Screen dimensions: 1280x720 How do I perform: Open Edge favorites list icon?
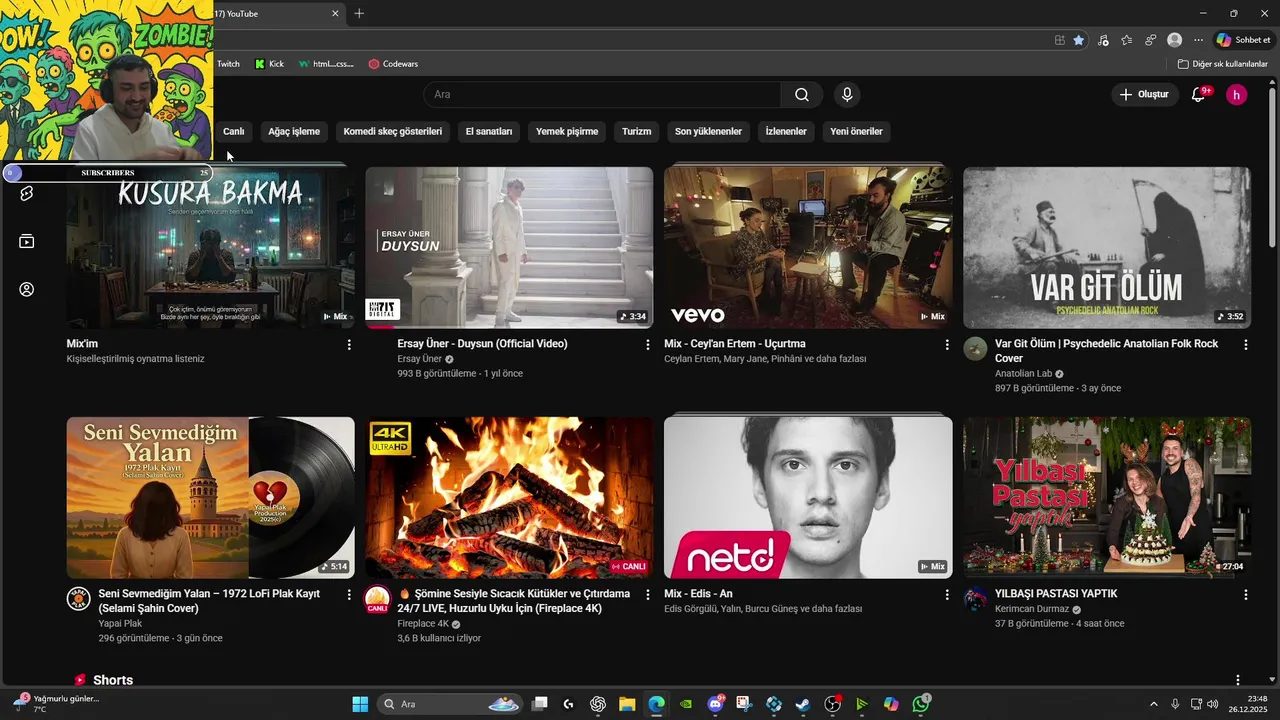click(x=1127, y=40)
